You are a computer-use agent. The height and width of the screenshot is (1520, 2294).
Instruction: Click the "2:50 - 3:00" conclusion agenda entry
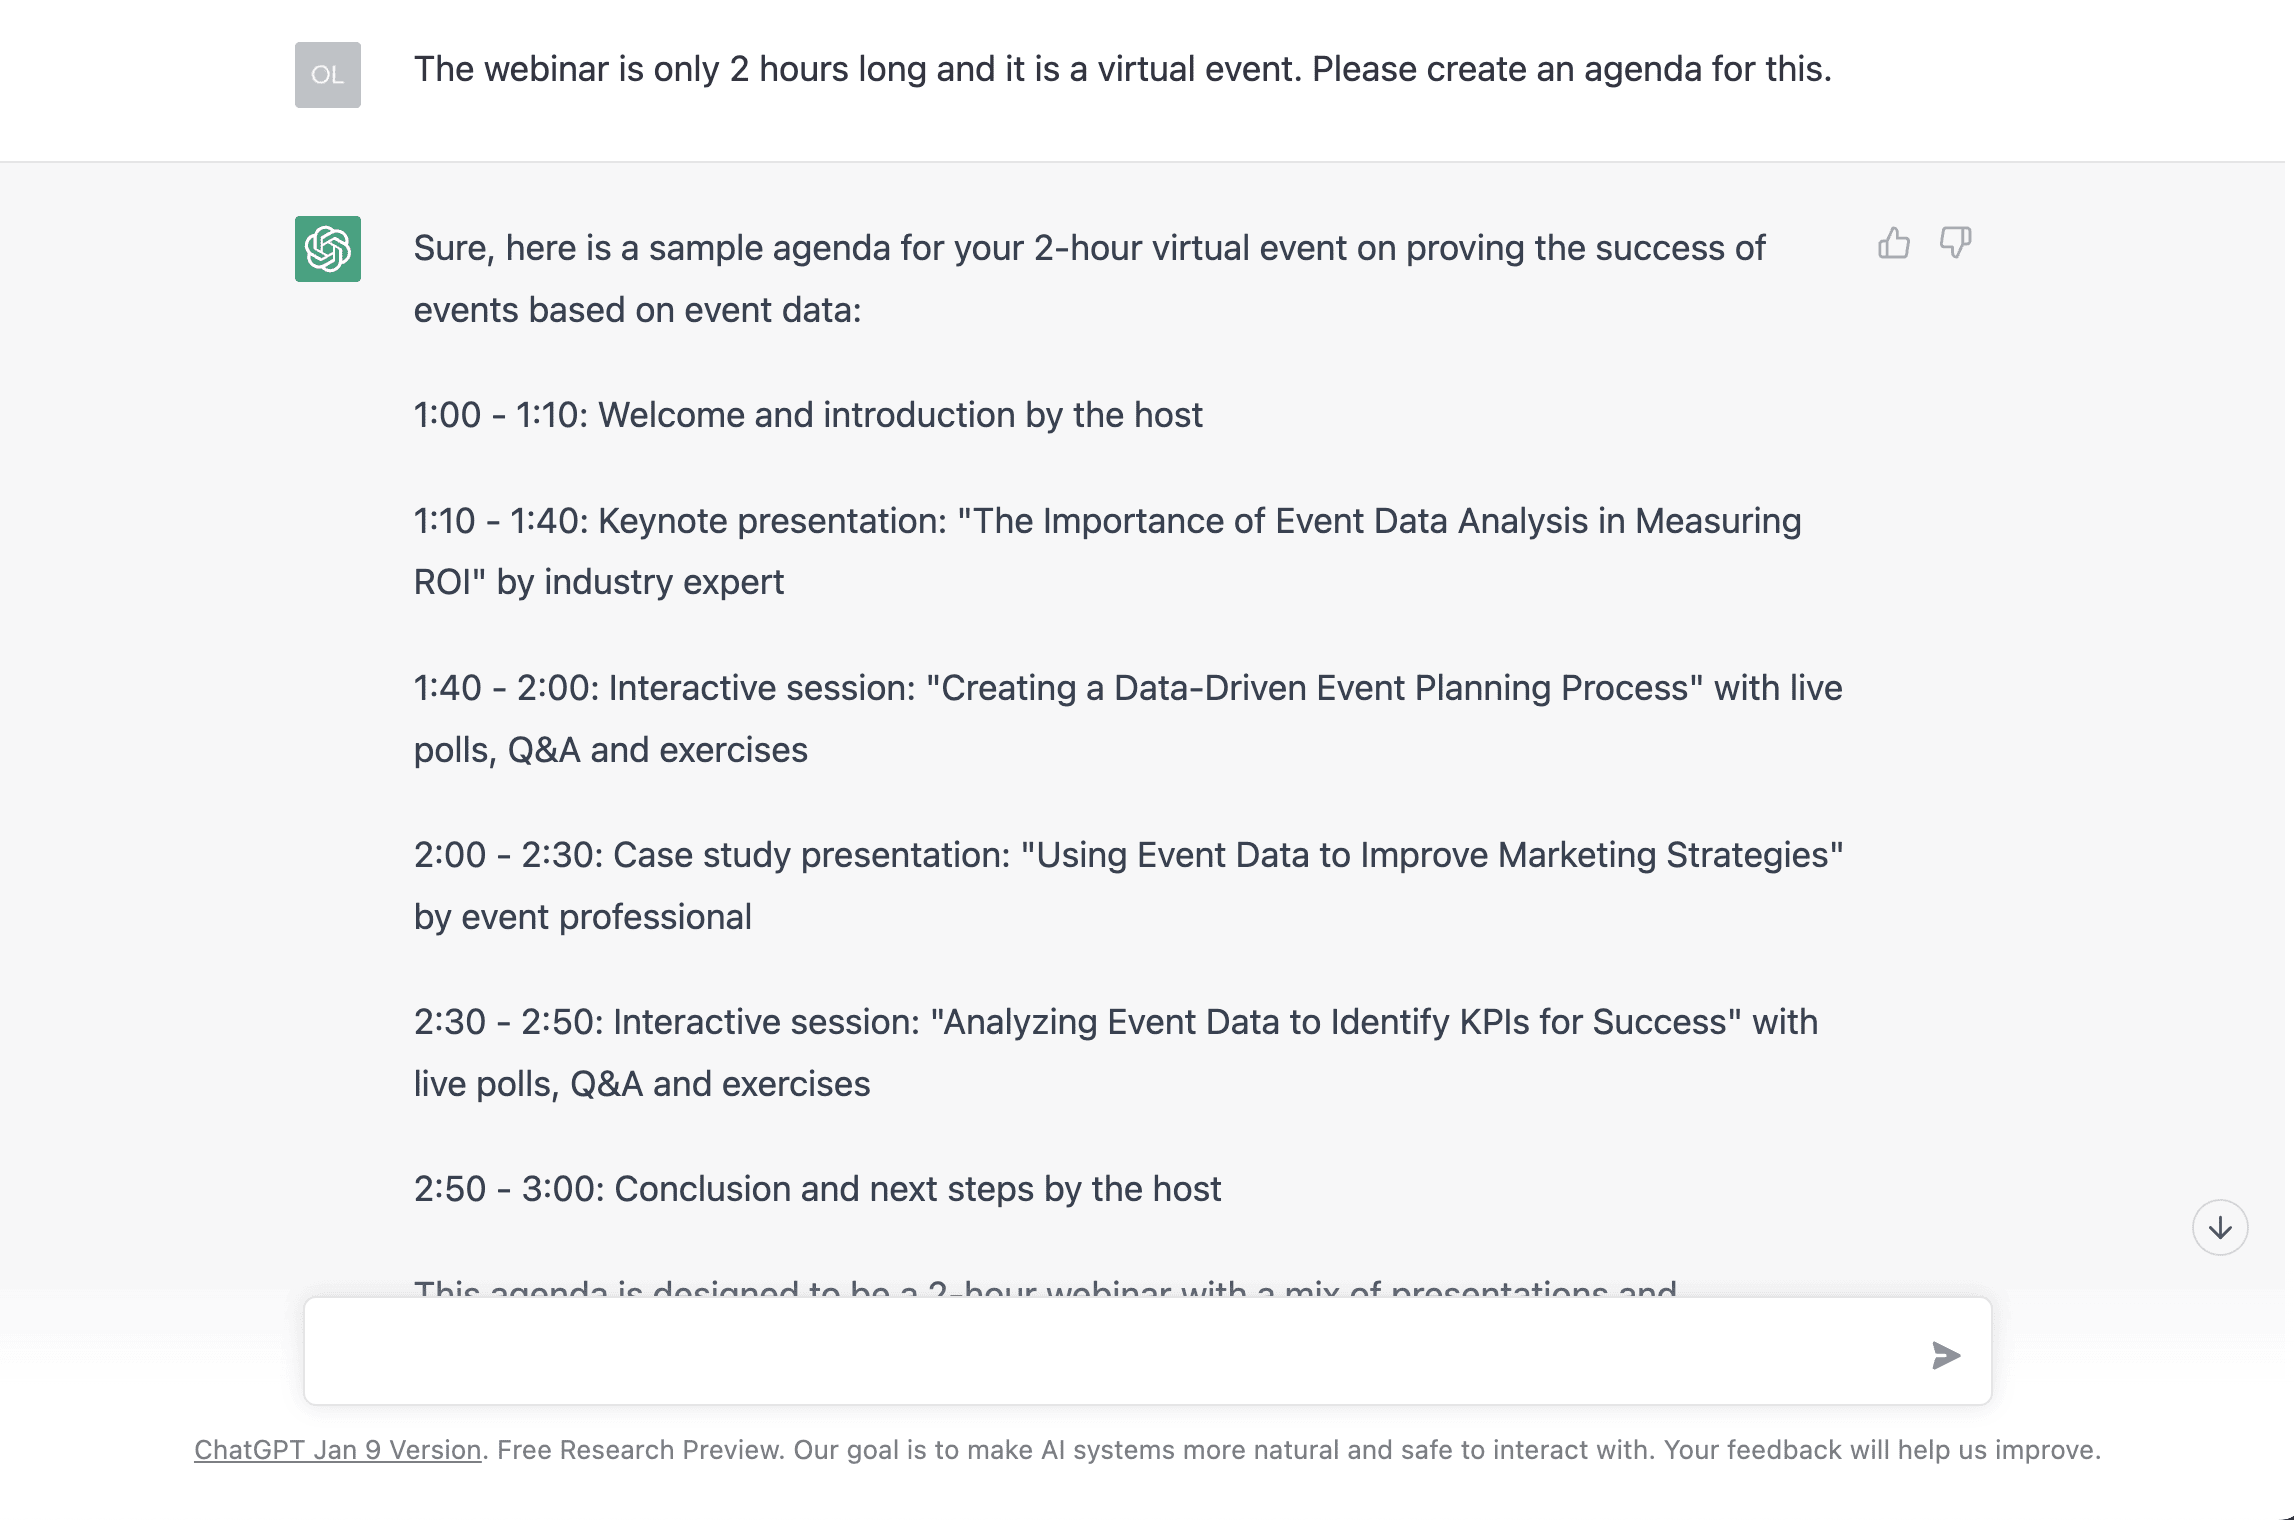pos(817,1189)
